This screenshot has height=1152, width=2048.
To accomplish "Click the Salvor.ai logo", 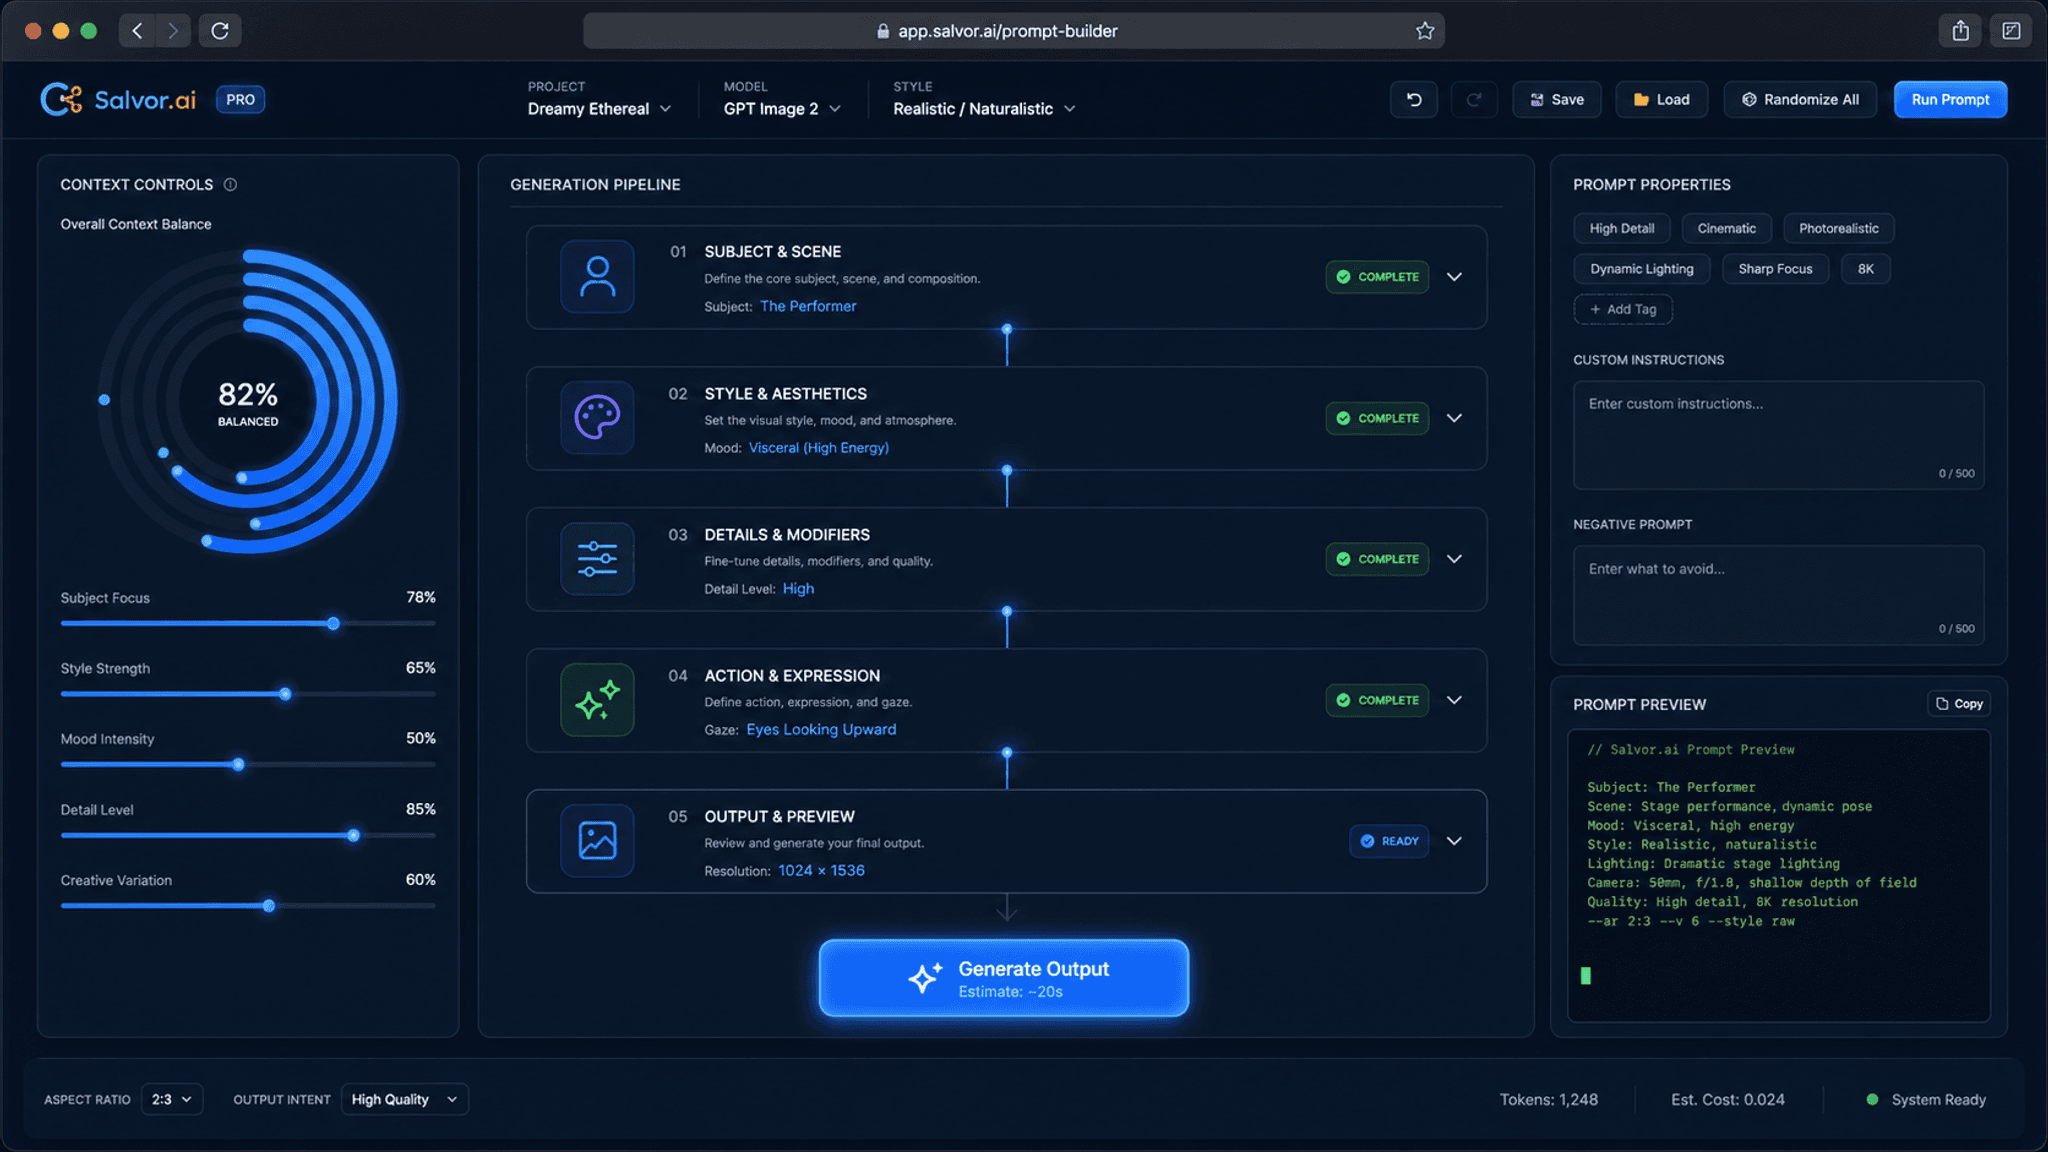I will [x=118, y=99].
